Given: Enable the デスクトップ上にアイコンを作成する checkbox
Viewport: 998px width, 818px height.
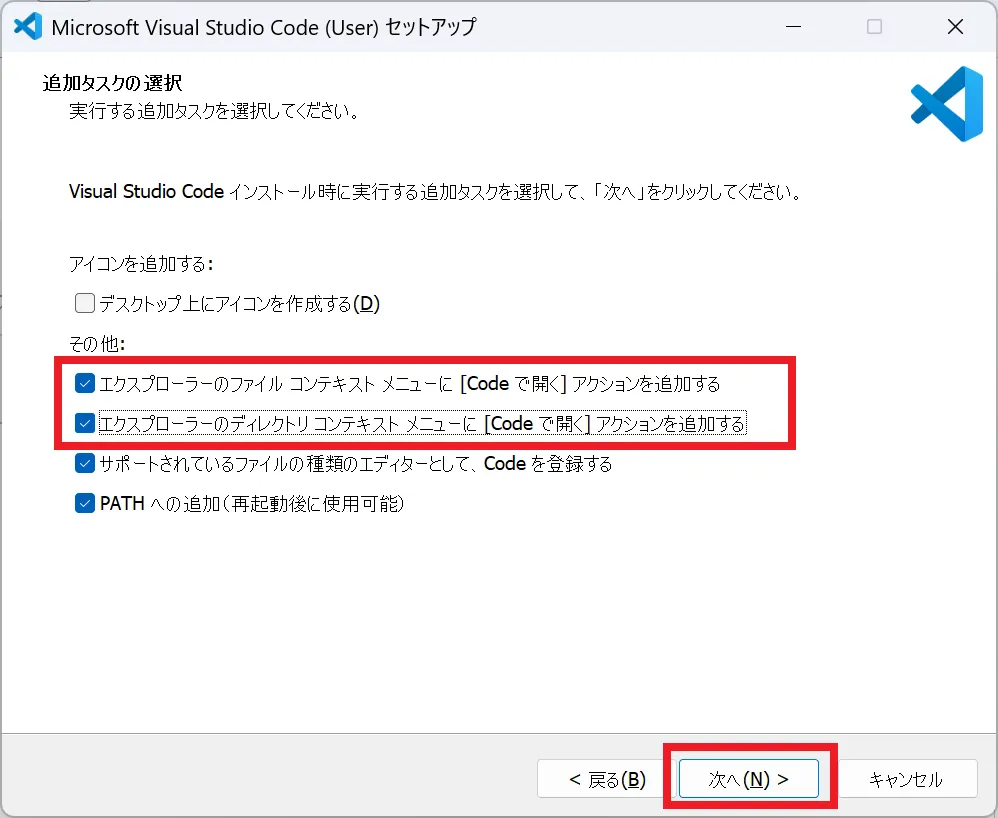Looking at the screenshot, I should (x=85, y=303).
